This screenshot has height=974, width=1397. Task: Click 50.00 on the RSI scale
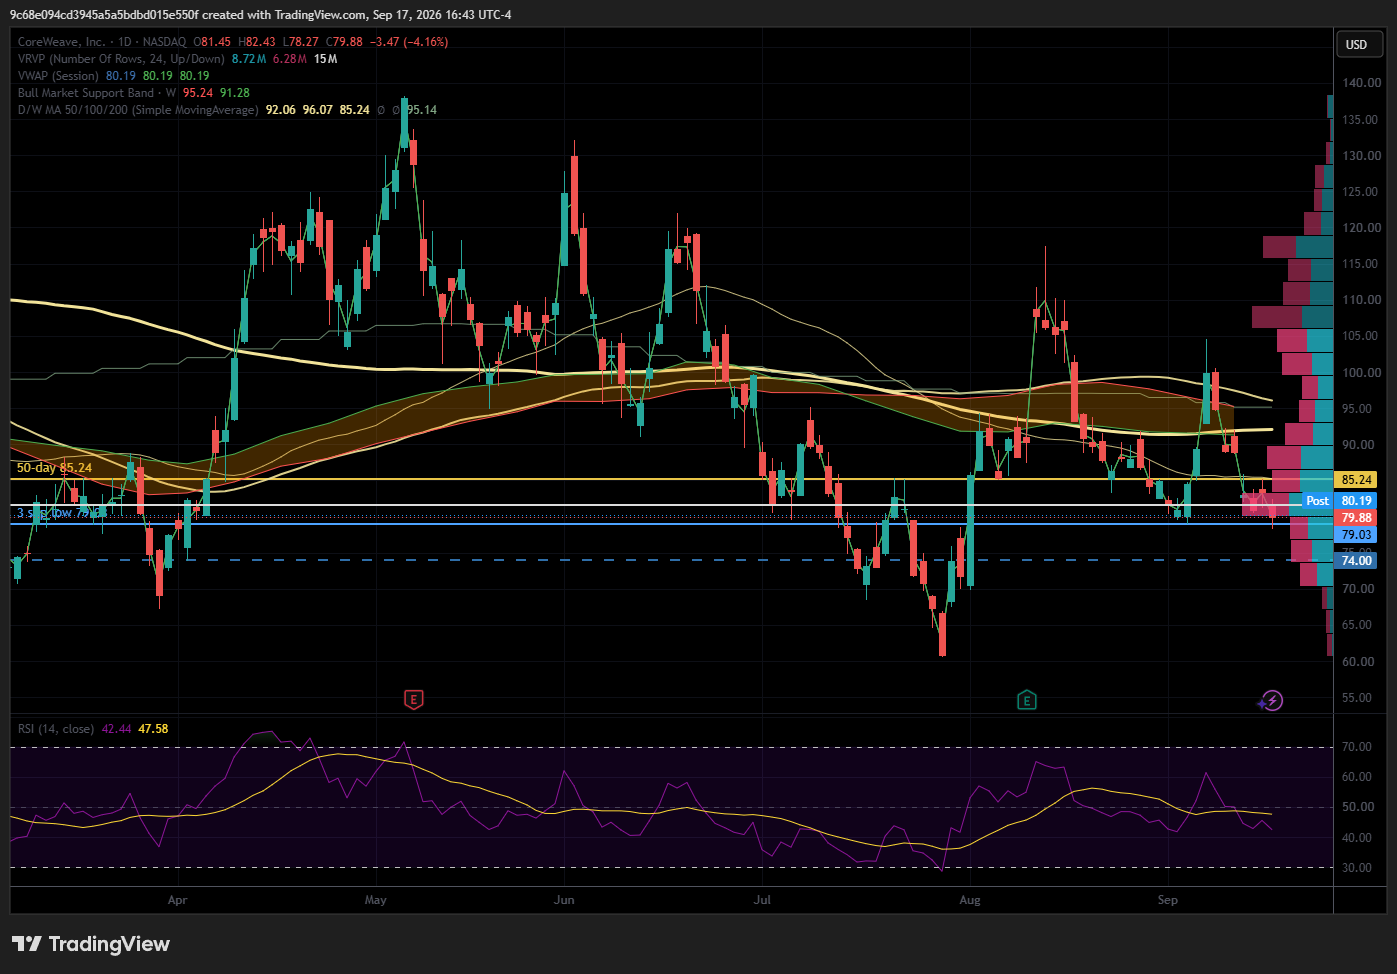(1357, 807)
